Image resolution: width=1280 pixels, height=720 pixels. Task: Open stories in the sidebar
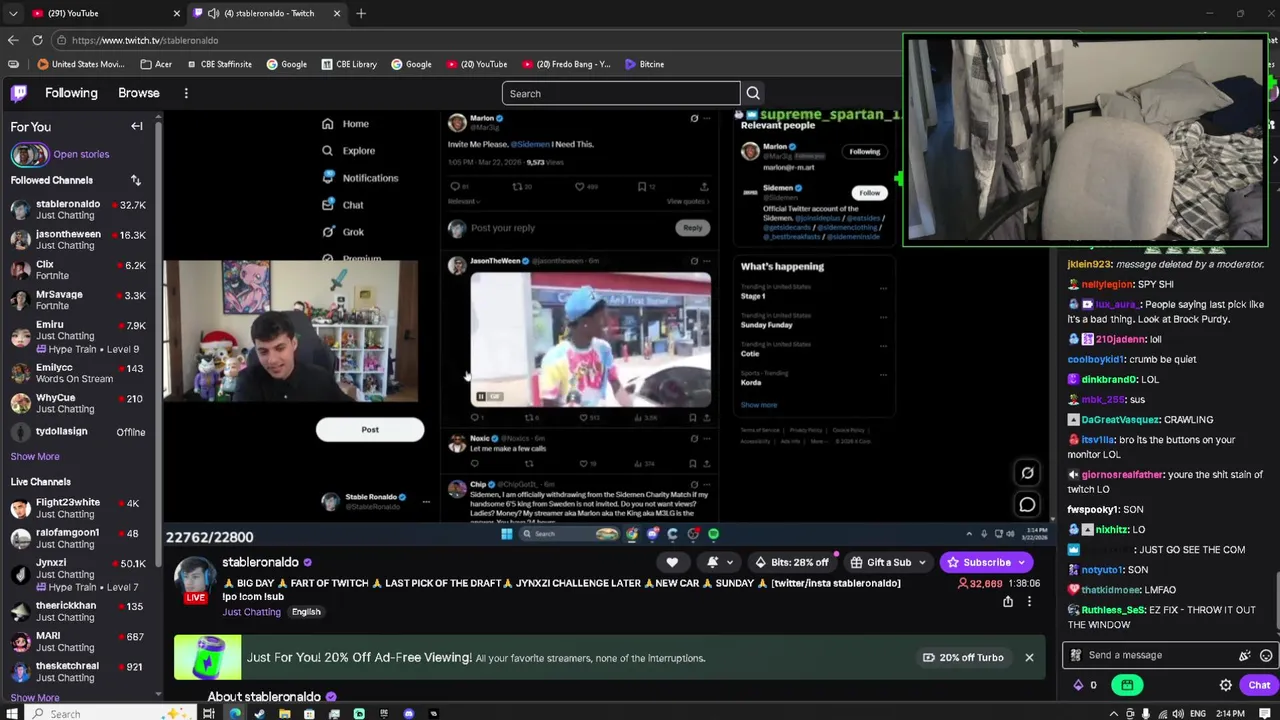(x=81, y=154)
